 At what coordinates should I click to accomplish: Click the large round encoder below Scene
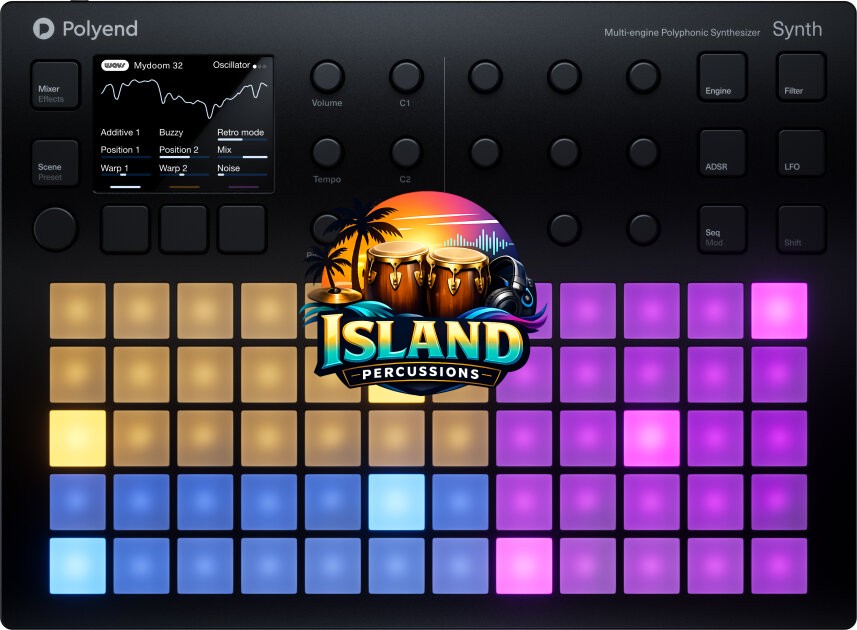click(55, 228)
